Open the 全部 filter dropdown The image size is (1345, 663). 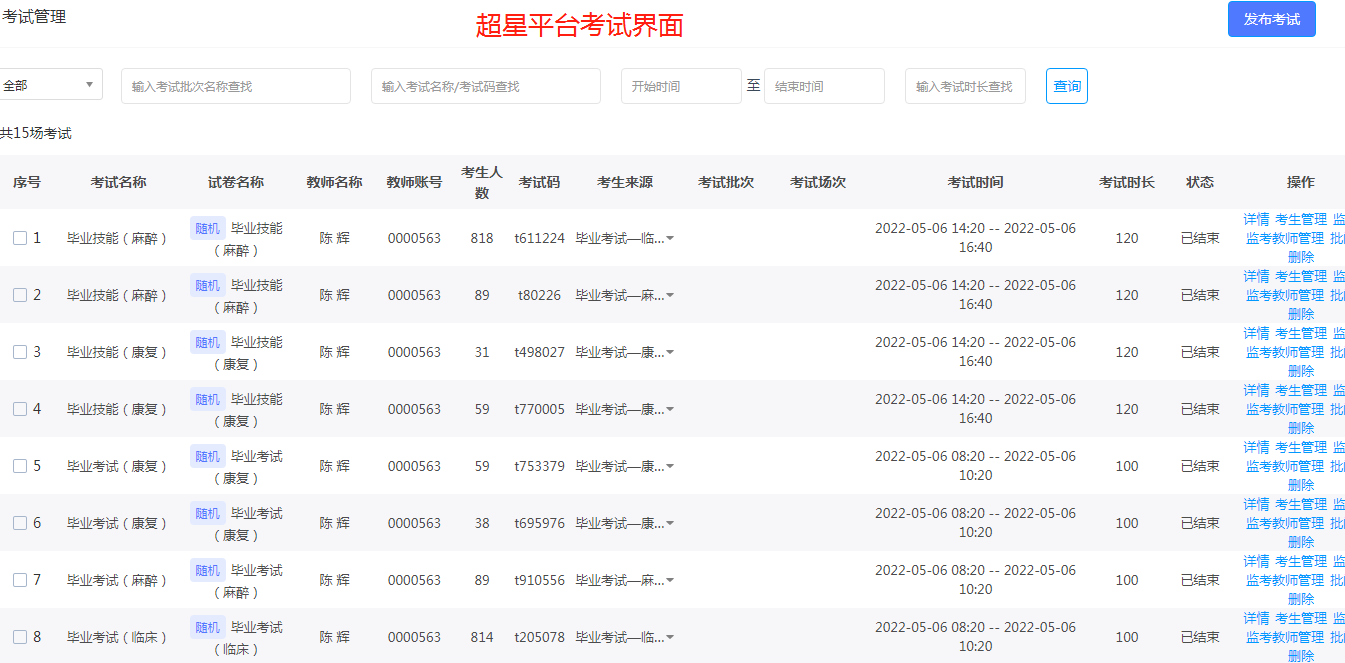click(x=50, y=86)
